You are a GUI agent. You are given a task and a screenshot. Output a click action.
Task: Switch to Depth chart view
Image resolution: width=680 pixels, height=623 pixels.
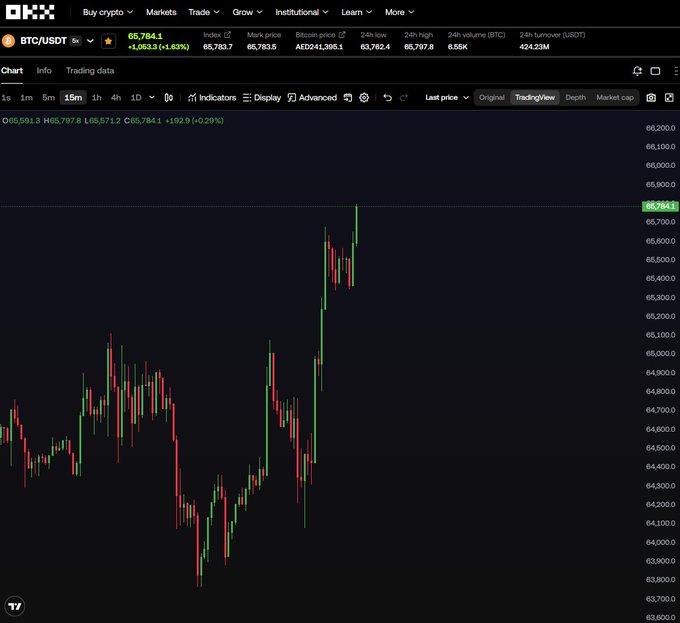(x=575, y=98)
